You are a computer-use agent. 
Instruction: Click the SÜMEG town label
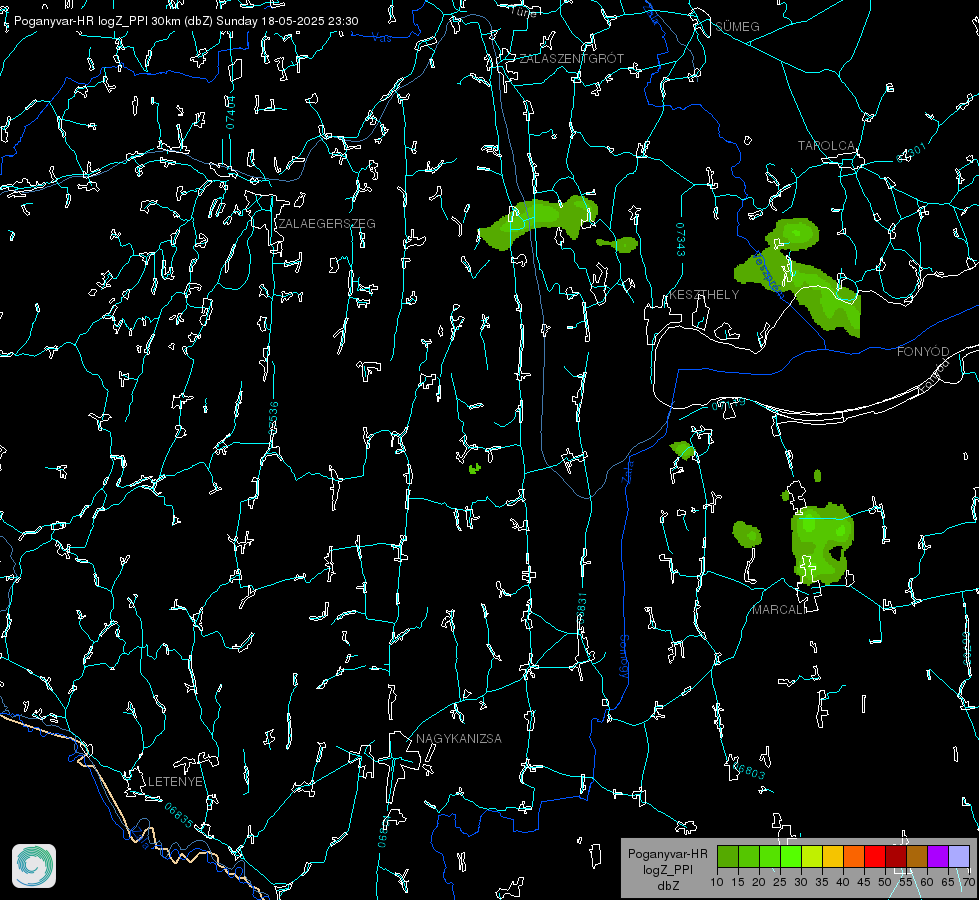coord(737,26)
